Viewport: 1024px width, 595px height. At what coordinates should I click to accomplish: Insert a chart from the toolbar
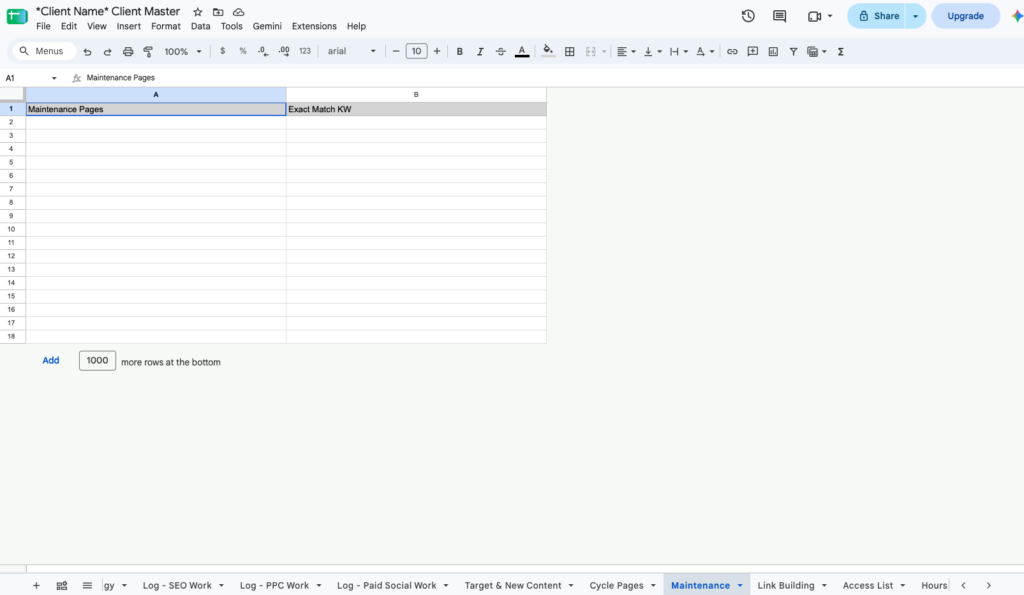coord(773,52)
